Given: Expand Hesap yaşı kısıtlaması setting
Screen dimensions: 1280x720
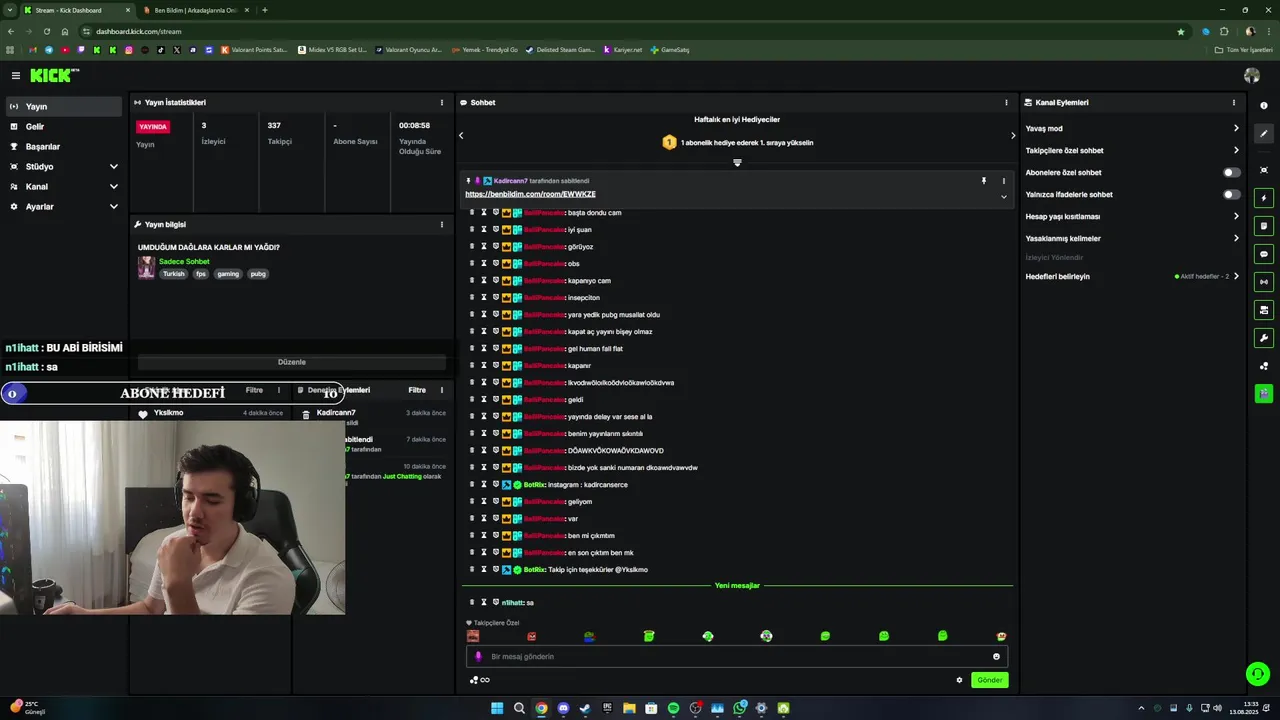Looking at the screenshot, I should [1236, 216].
